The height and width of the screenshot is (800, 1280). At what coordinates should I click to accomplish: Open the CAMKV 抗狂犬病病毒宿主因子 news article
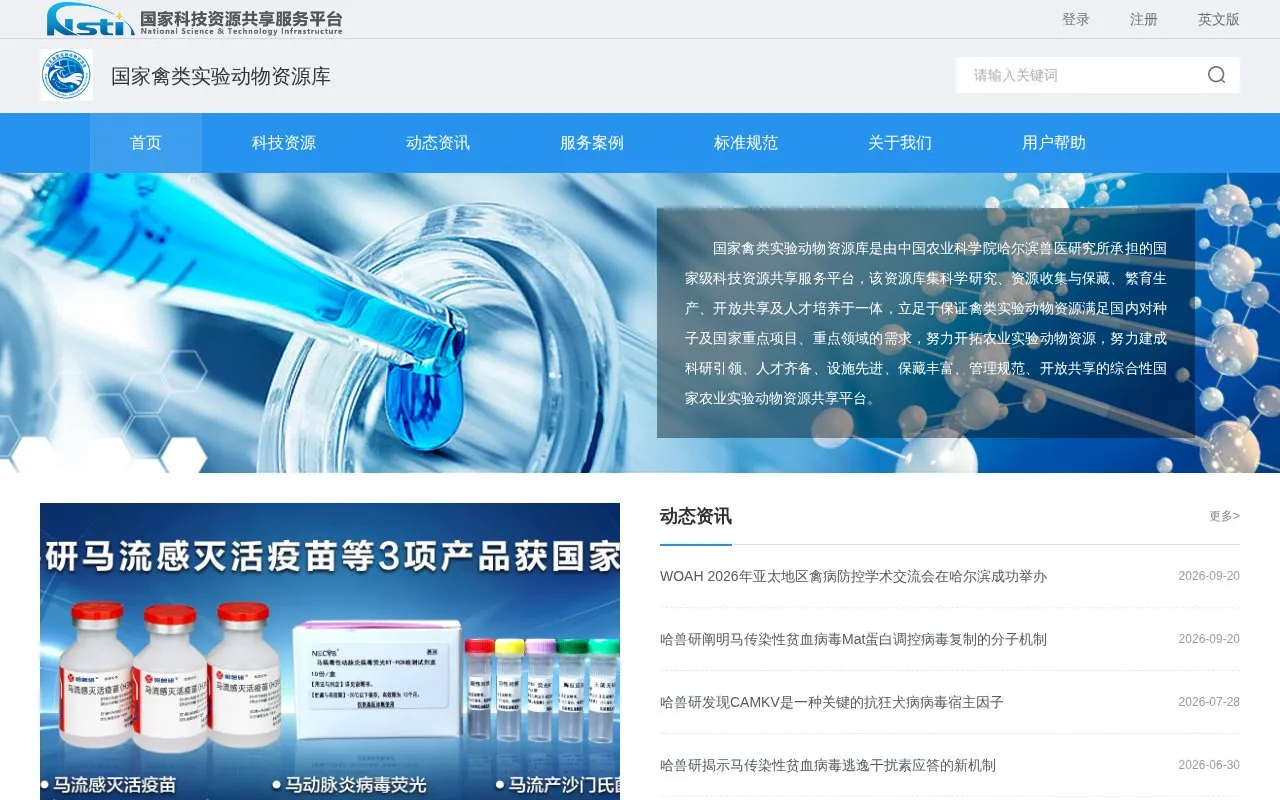point(832,702)
